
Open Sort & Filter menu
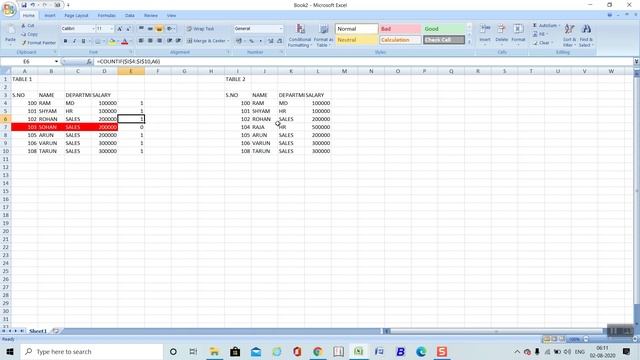569,35
